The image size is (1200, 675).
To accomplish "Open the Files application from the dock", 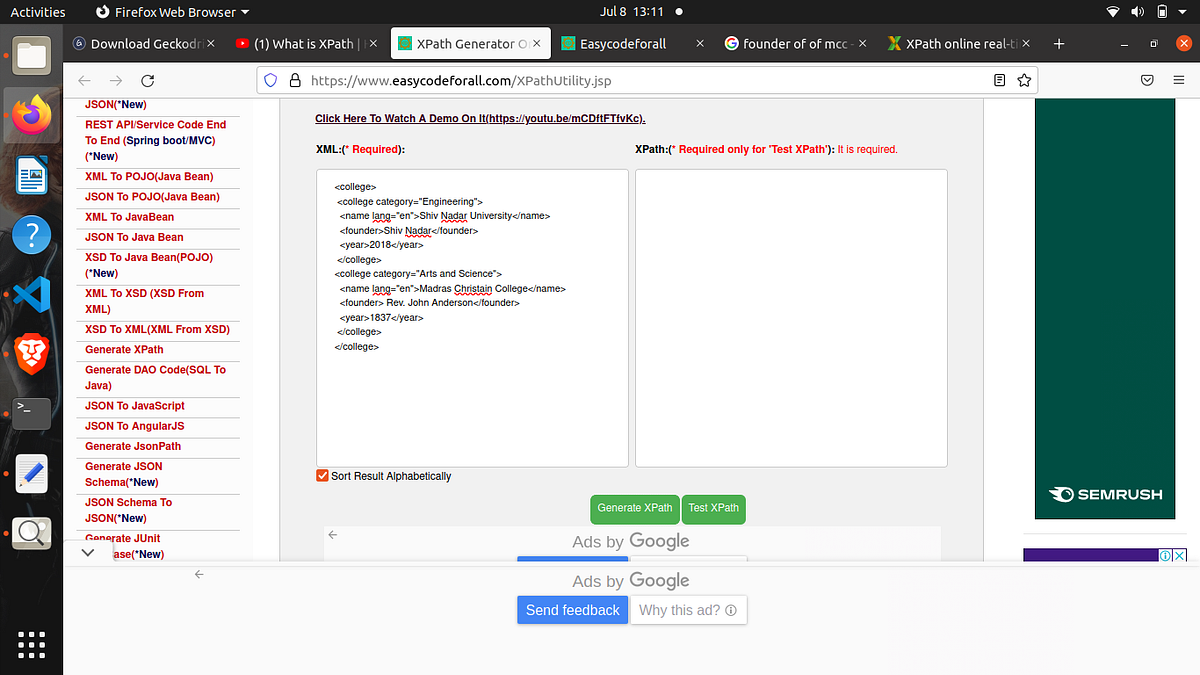I will [31, 55].
